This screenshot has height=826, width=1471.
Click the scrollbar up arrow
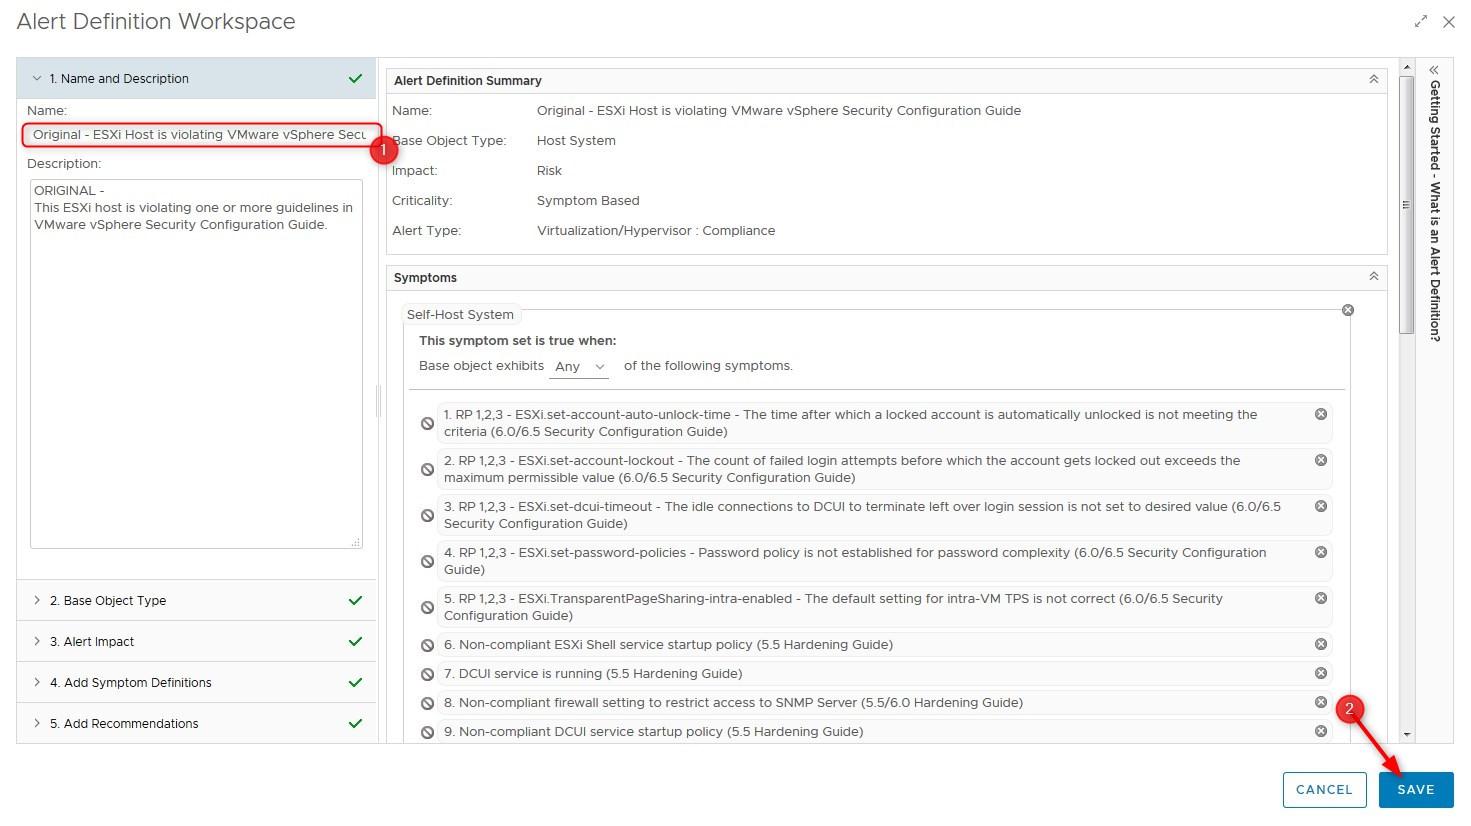1406,67
